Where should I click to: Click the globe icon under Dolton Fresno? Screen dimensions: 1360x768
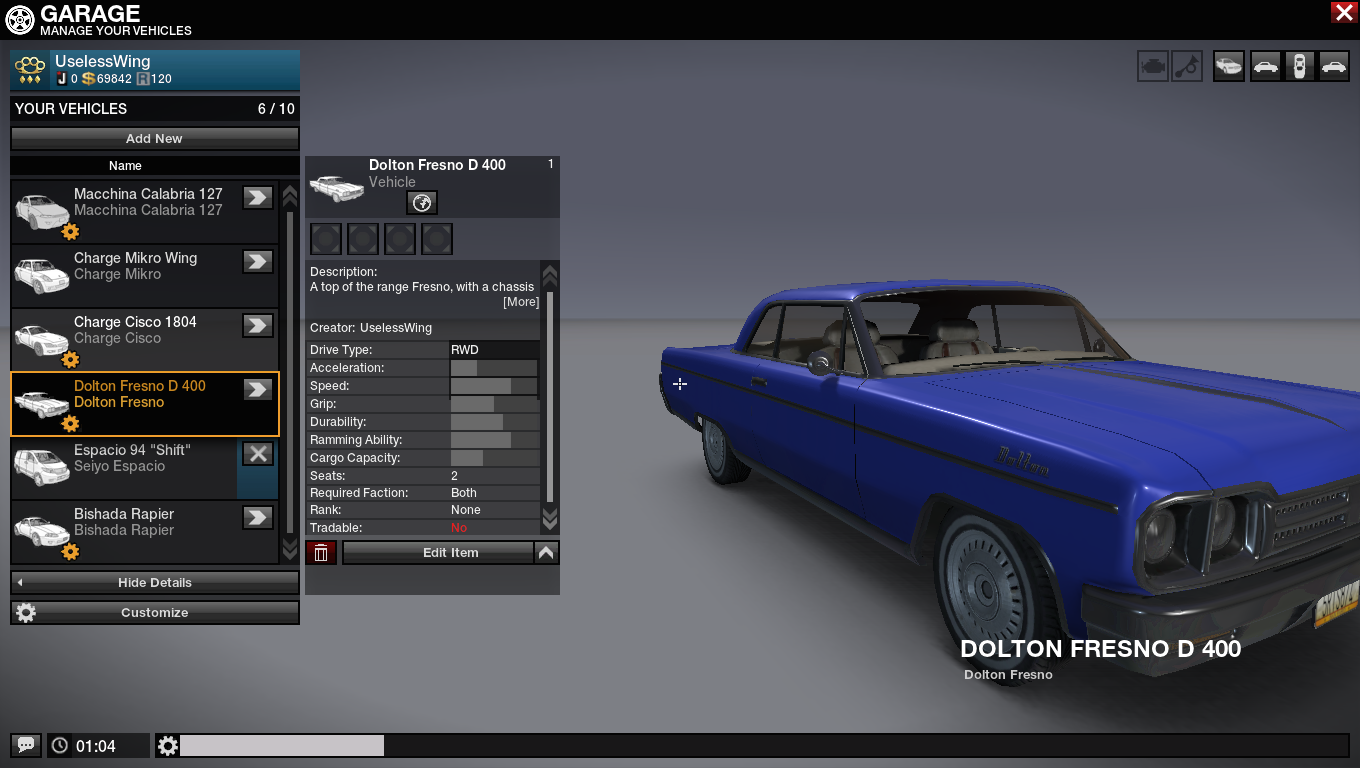pyautogui.click(x=422, y=203)
